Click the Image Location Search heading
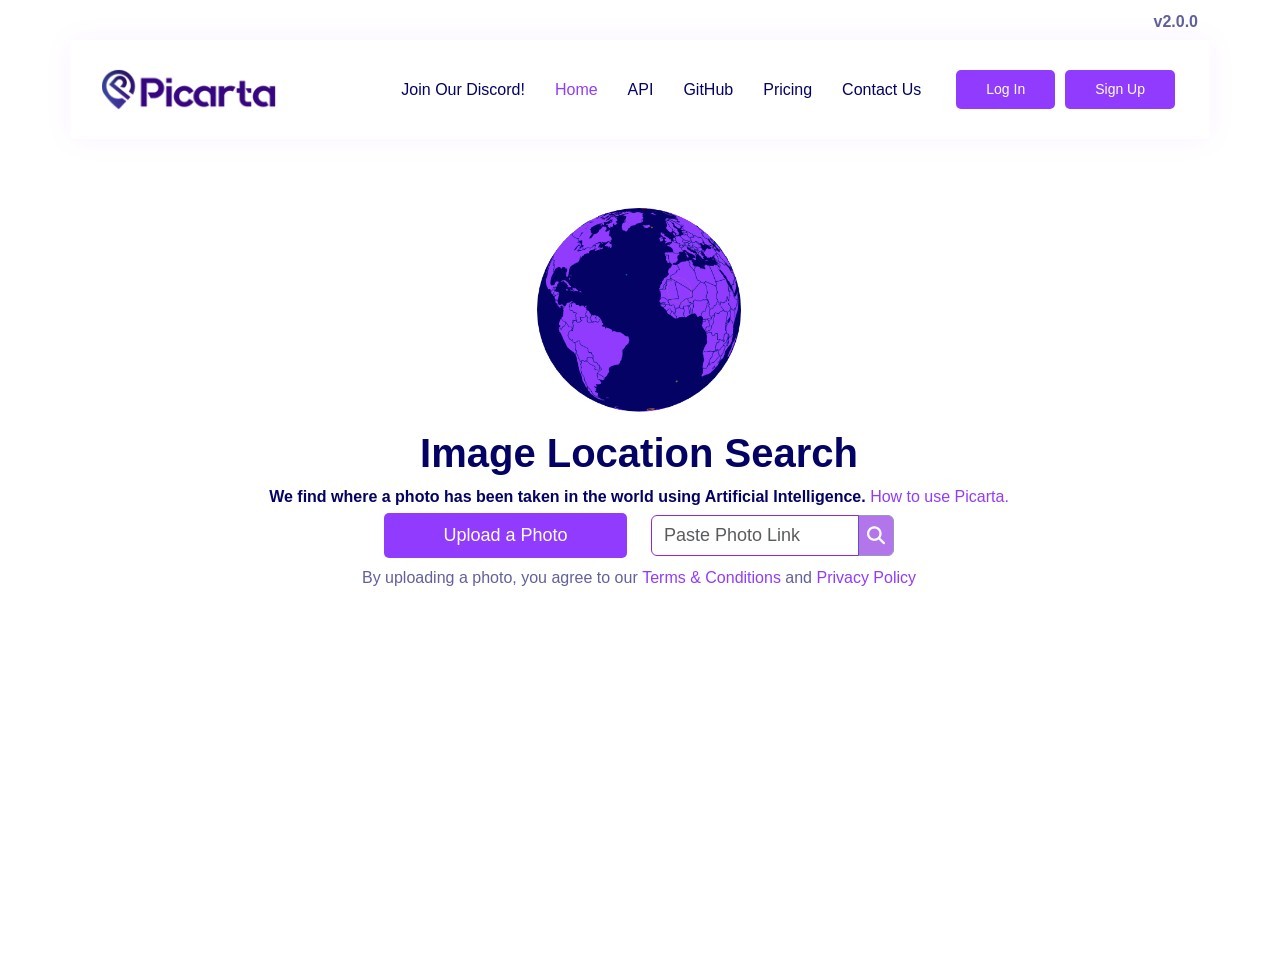 coord(639,453)
